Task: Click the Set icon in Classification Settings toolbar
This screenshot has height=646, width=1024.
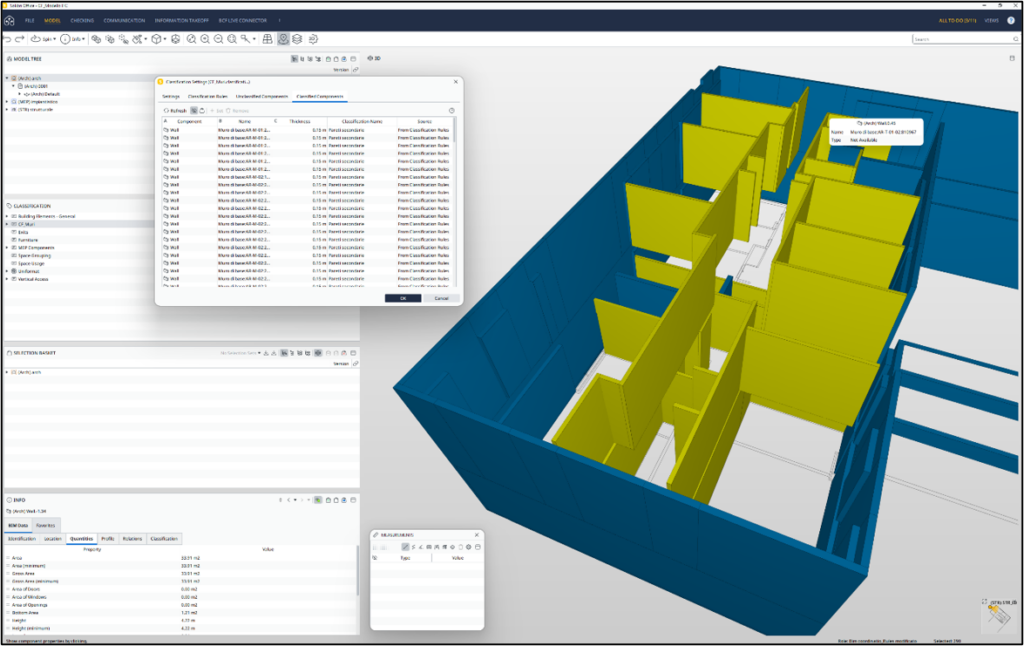Action: tap(217, 111)
